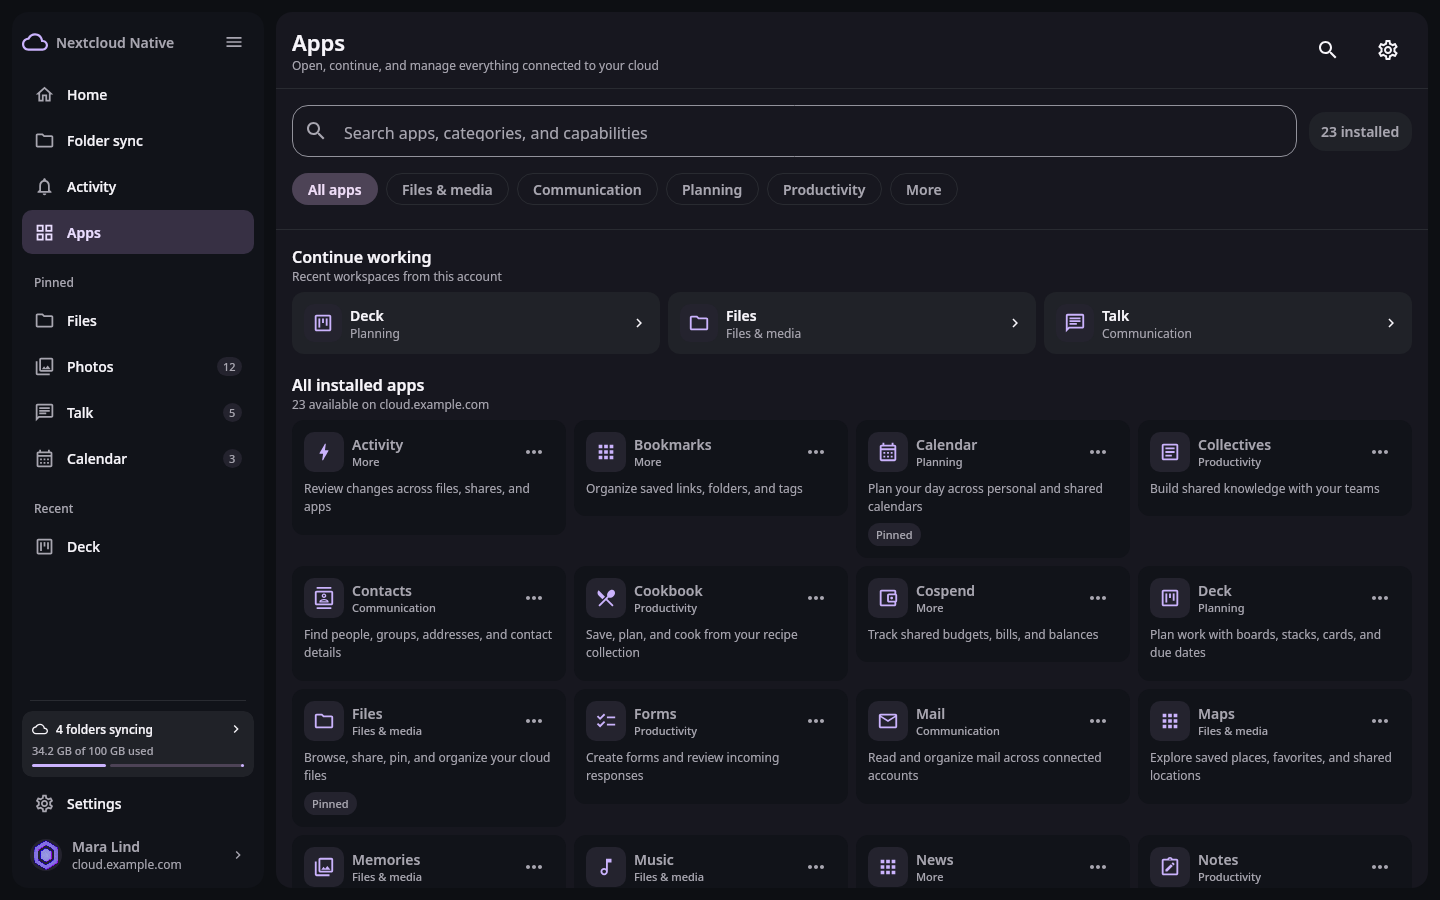This screenshot has height=900, width=1440.
Task: Click Pinned tag on Files card
Action: pos(330,804)
